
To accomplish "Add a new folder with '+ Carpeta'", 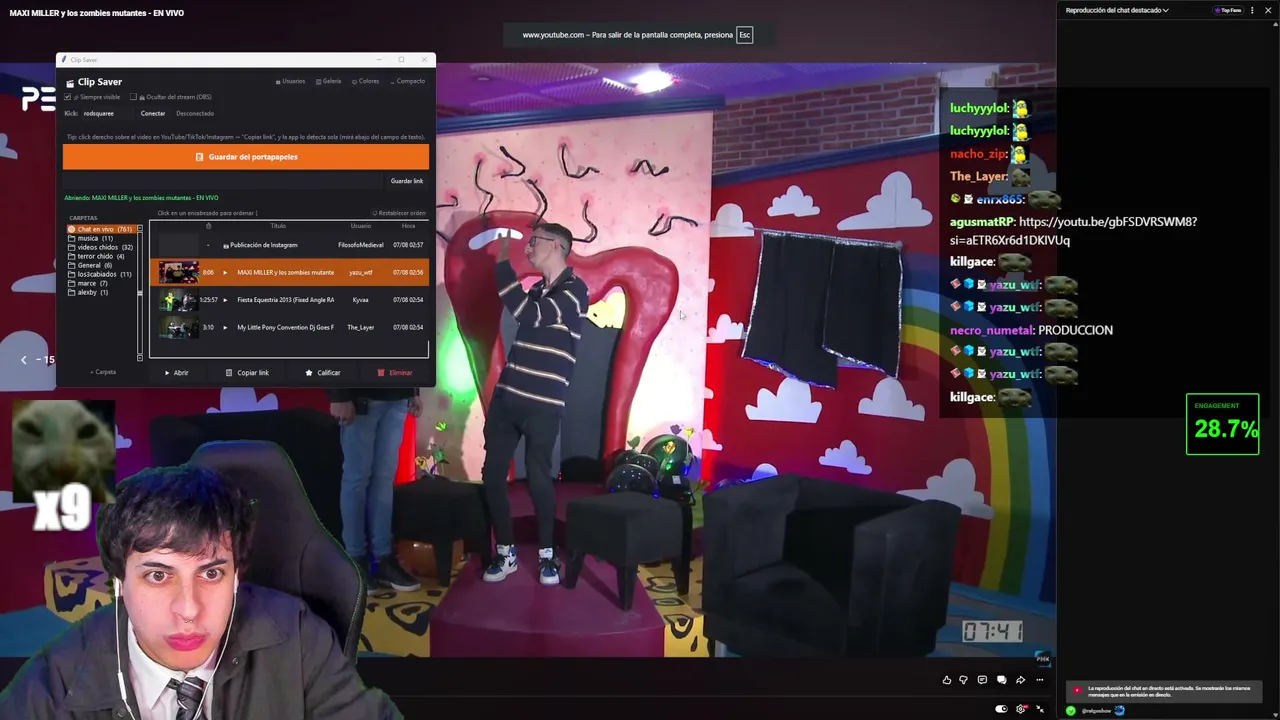I will point(103,372).
